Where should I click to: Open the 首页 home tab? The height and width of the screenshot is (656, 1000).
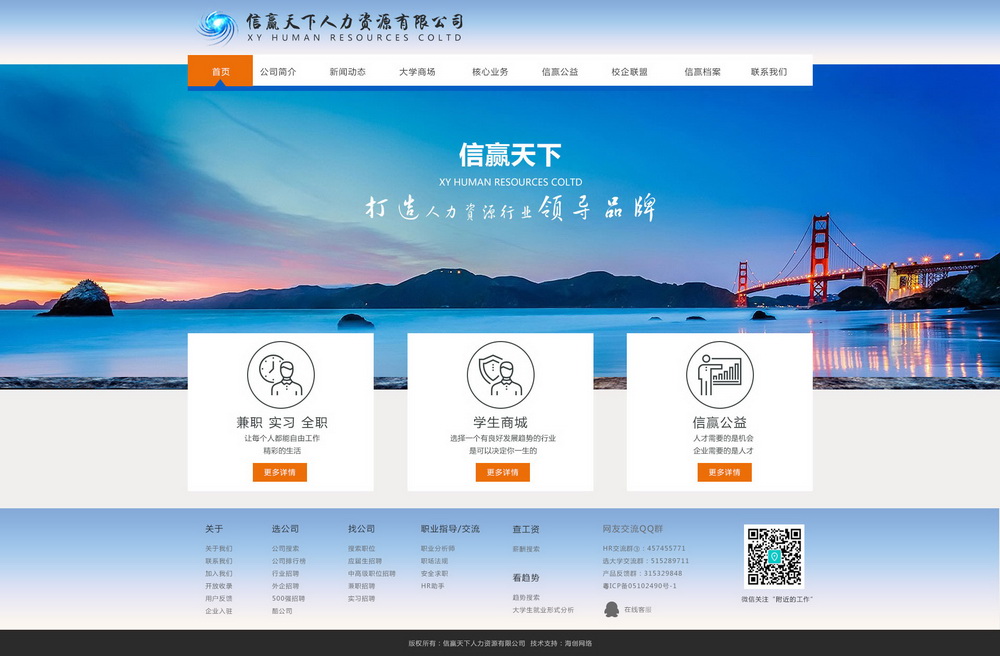click(x=220, y=72)
